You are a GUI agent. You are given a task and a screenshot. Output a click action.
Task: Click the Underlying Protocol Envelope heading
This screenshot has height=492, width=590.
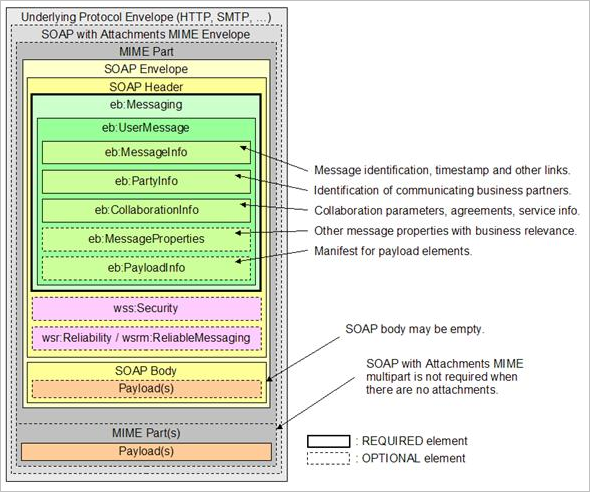[146, 17]
